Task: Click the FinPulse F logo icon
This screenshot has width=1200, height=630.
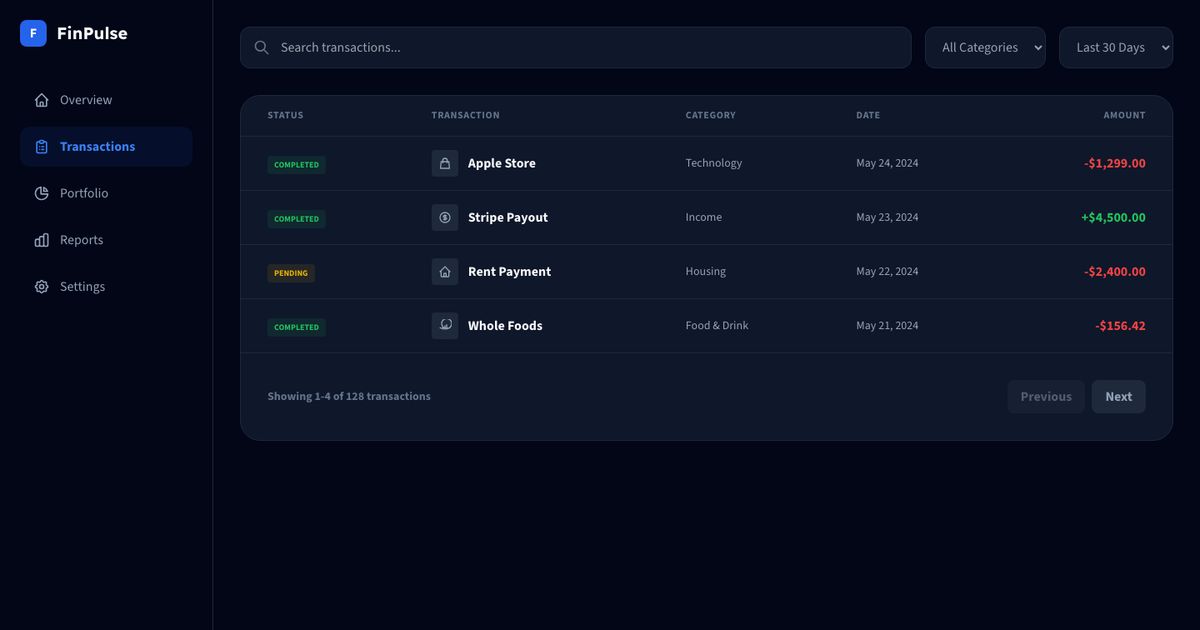Action: coord(33,33)
